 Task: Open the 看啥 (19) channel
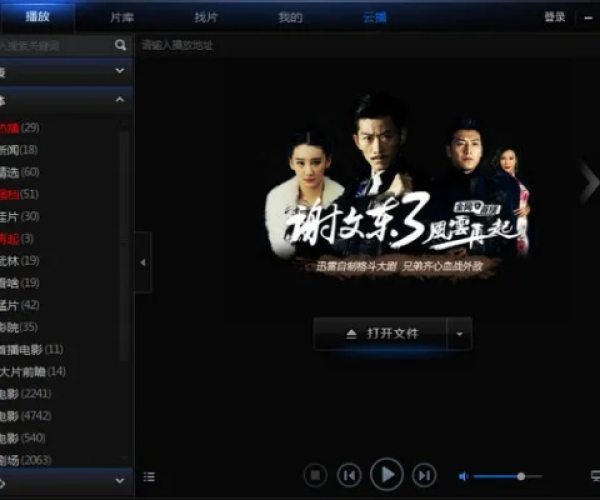pos(19,283)
